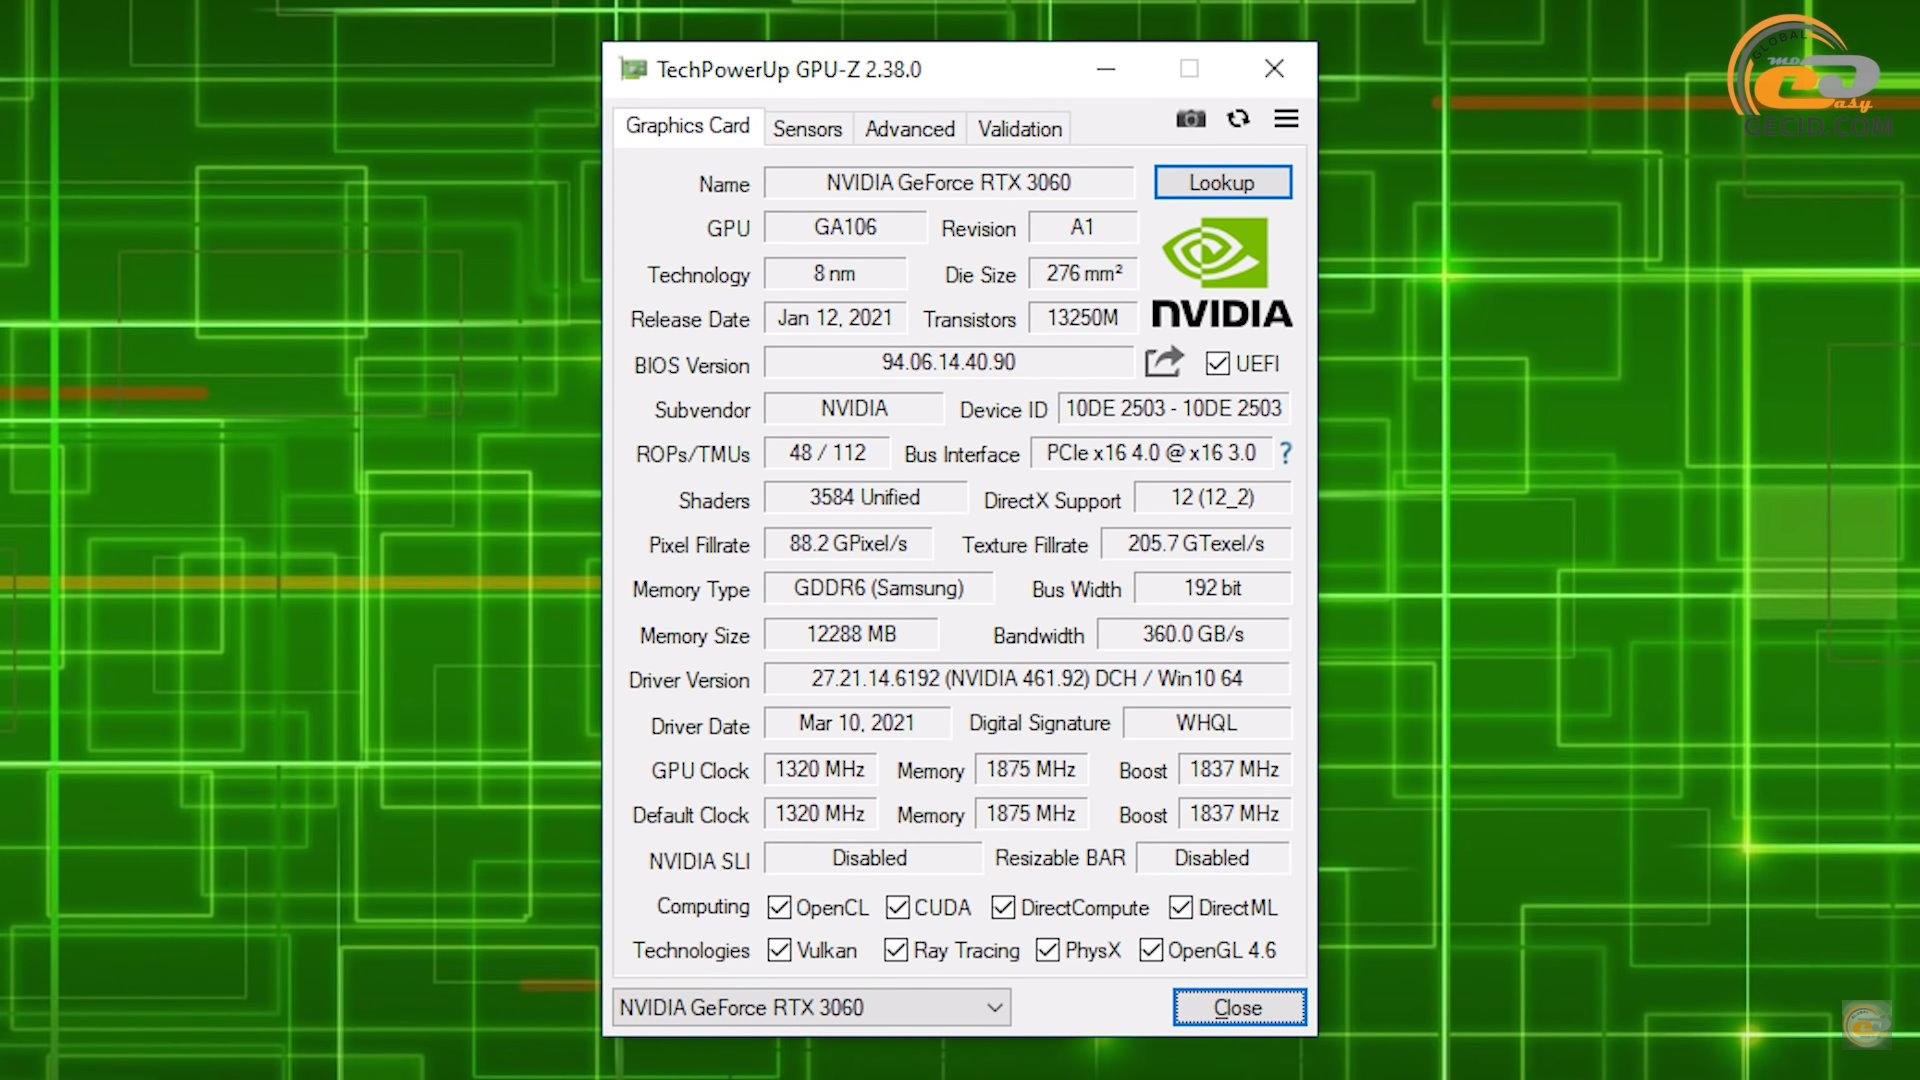Click the Memory Size field 12288 MB
This screenshot has width=1920, height=1080.
pyautogui.click(x=851, y=635)
